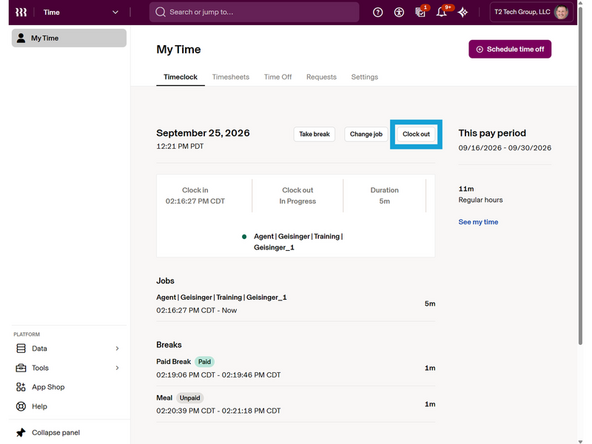
Task: Switch to the Timesheets tab
Action: (x=231, y=77)
